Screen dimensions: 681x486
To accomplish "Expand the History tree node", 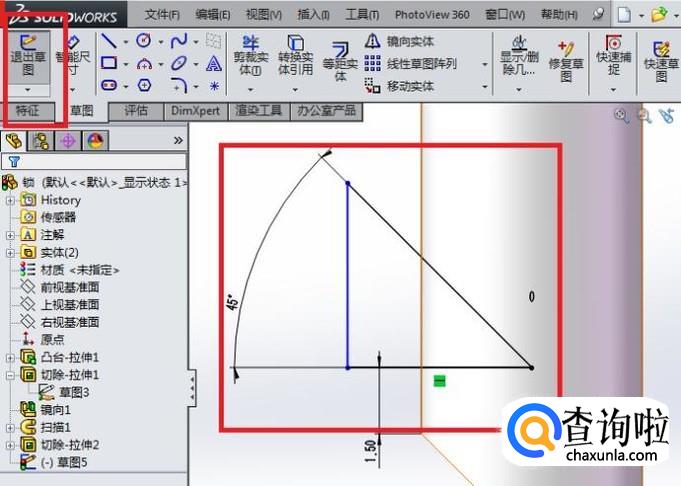I will [10, 200].
